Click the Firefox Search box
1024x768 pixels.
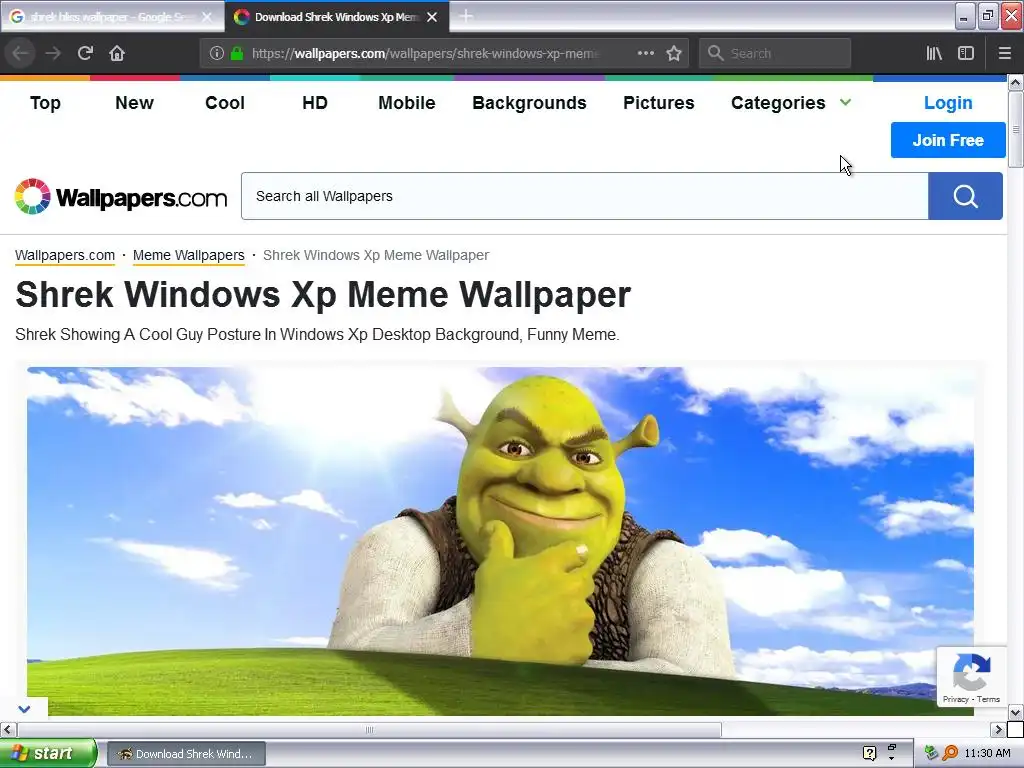[x=775, y=53]
